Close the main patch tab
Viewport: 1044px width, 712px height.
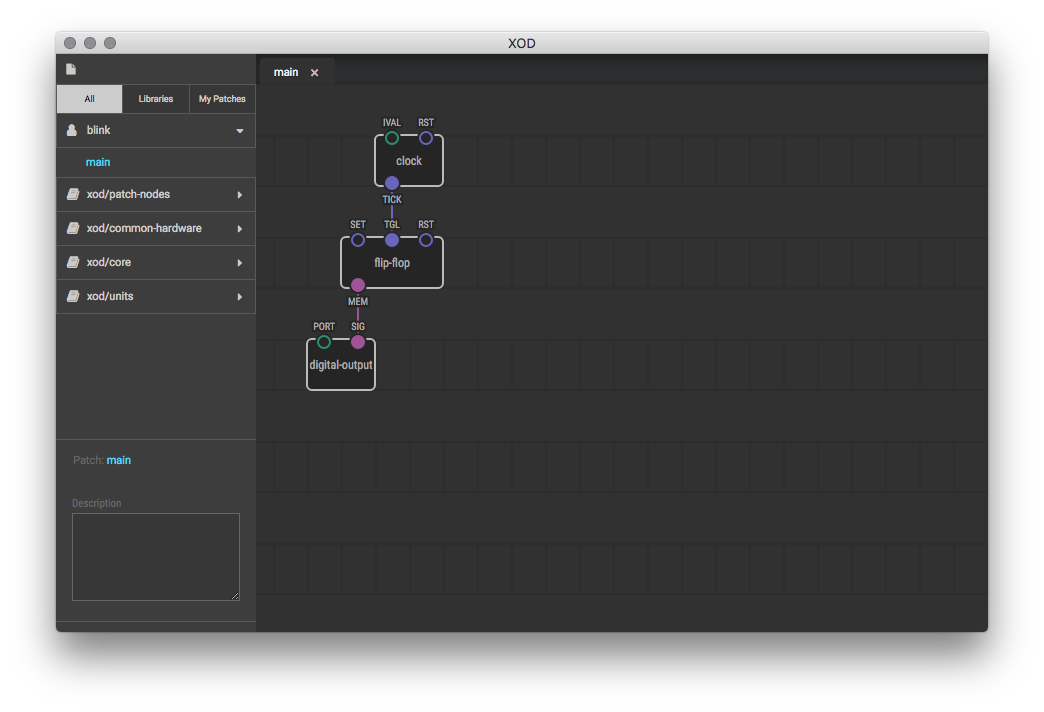pos(314,73)
